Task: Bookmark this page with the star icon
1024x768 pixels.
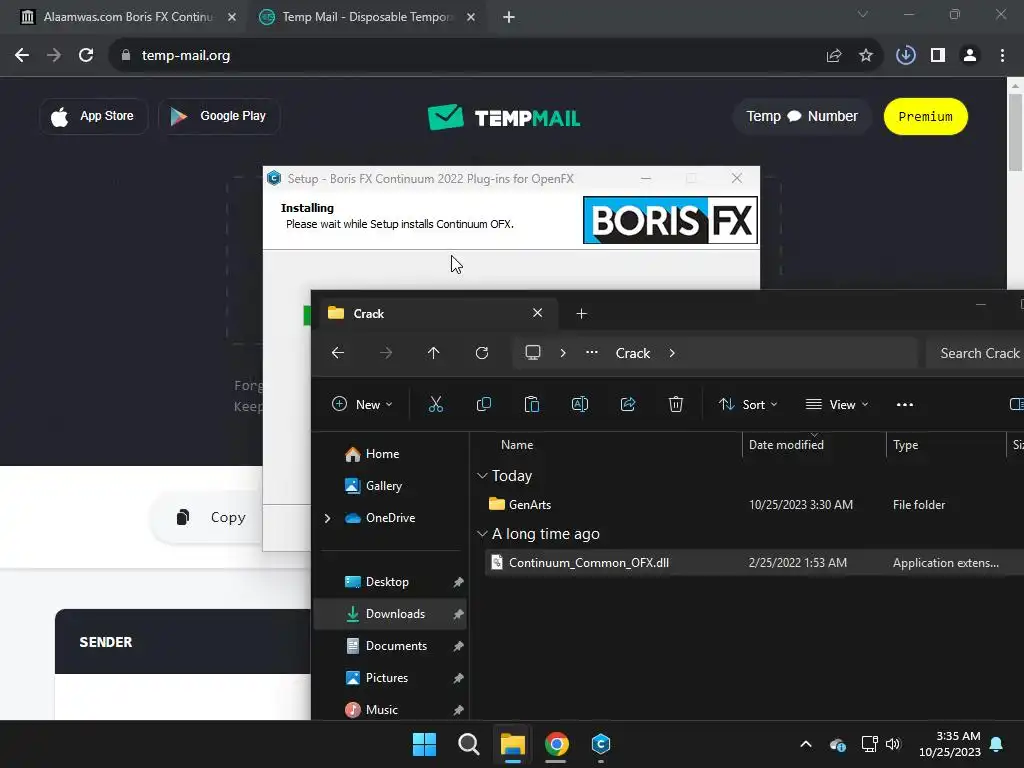Action: click(866, 56)
